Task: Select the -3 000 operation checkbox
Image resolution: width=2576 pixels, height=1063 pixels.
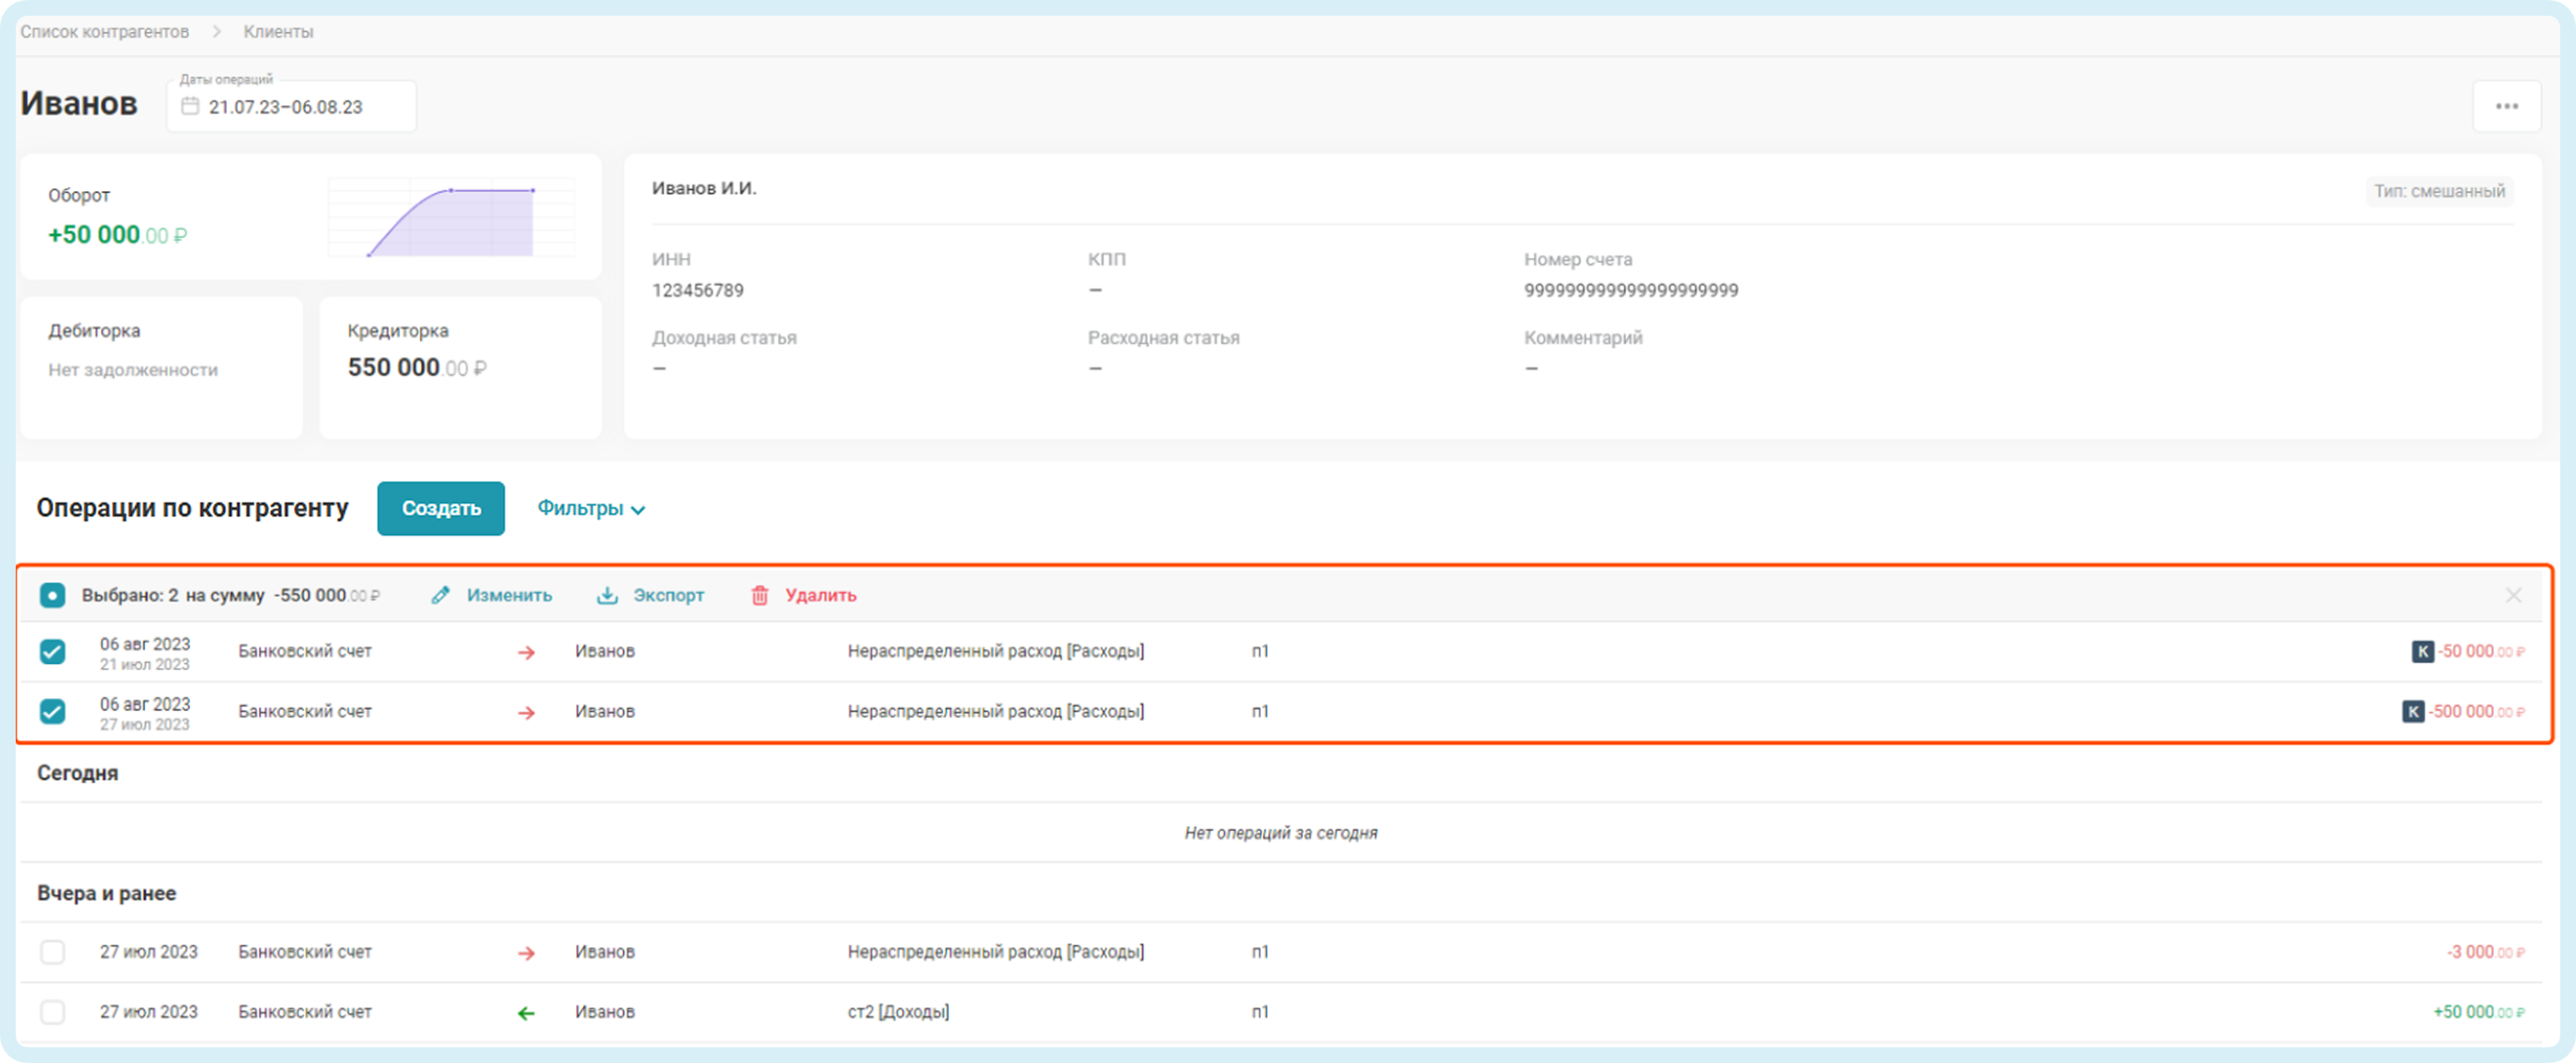Action: (52, 952)
